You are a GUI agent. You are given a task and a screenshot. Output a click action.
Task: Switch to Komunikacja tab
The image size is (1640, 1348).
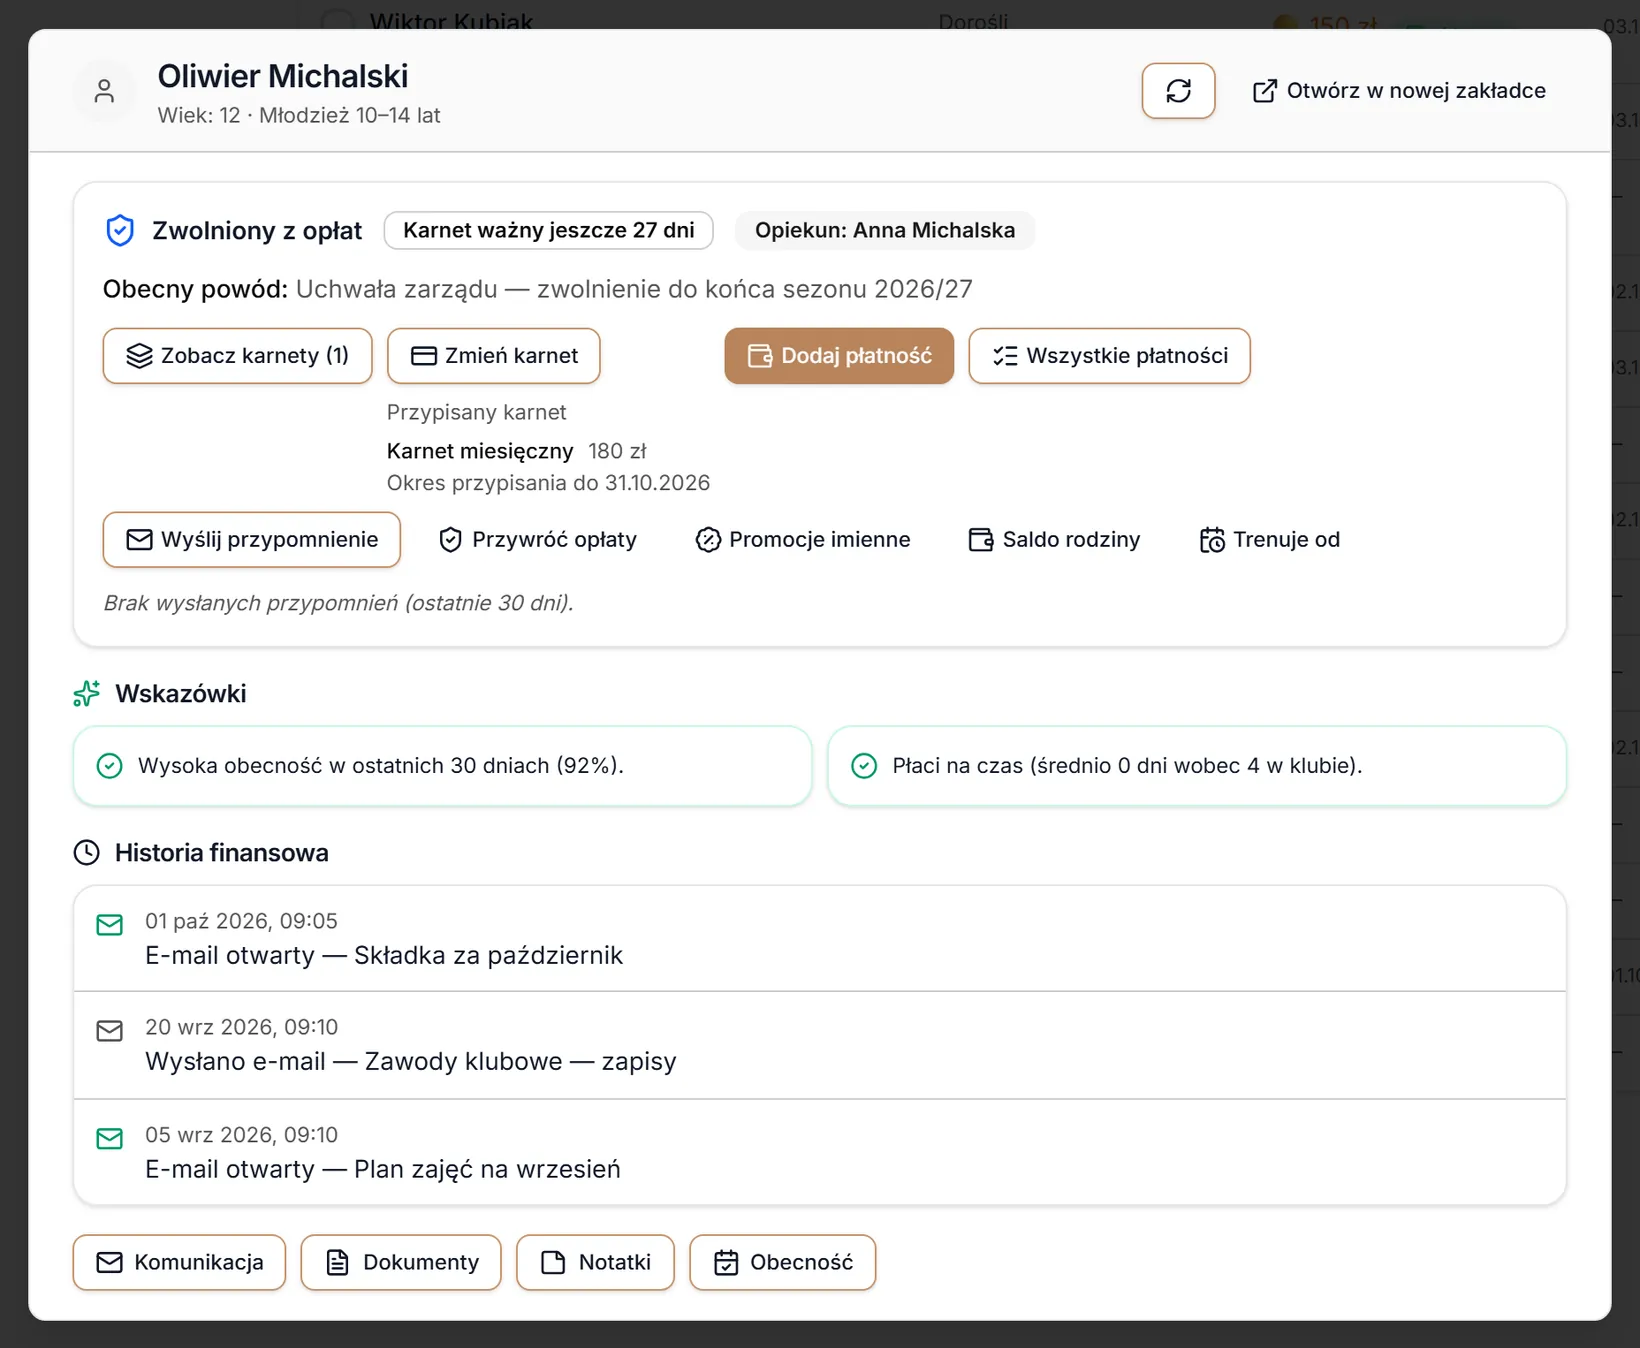click(179, 1263)
